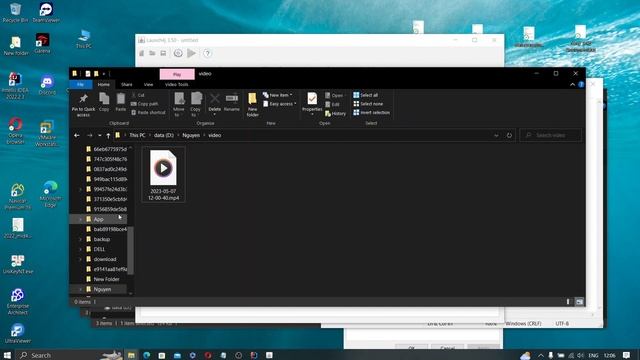This screenshot has width=640, height=360.
Task: Click the navigation pane scrollbar
Action: [x=131, y=250]
